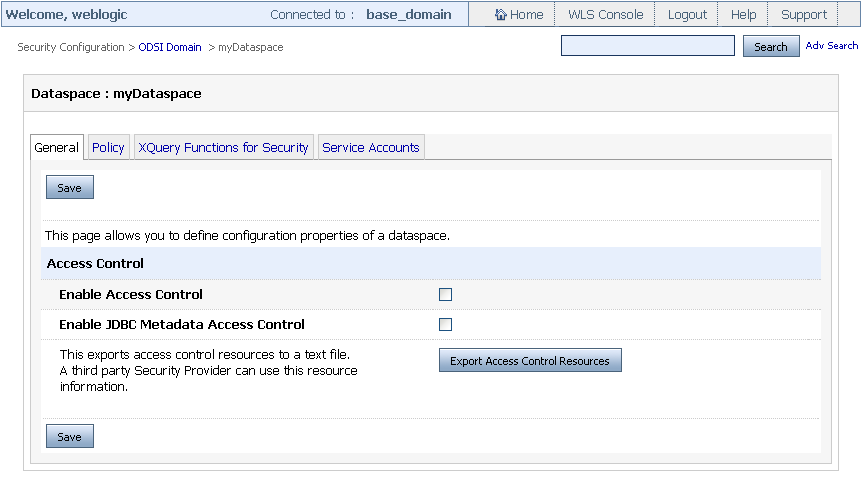Open XQuery Functions for Security tab
Viewport: 862px width, 483px height.
click(x=223, y=147)
